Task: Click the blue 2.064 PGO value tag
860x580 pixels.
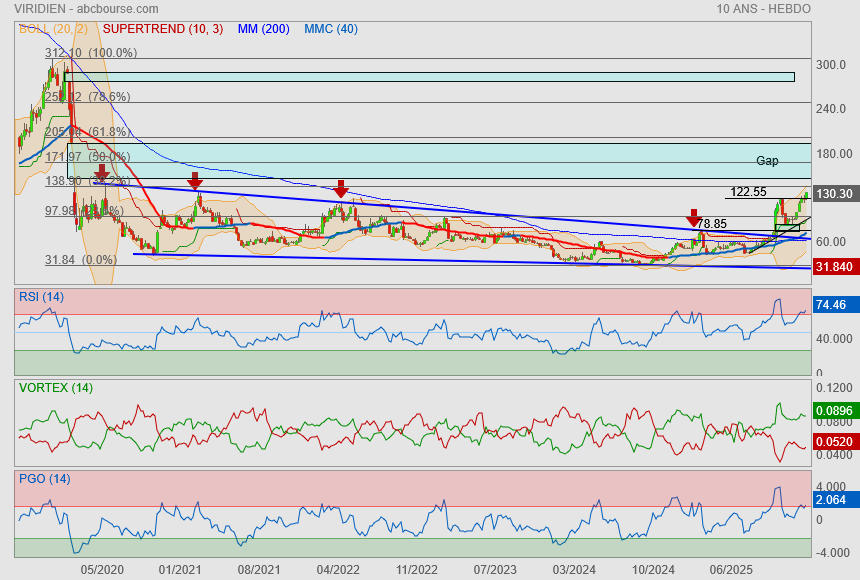Action: click(x=833, y=499)
